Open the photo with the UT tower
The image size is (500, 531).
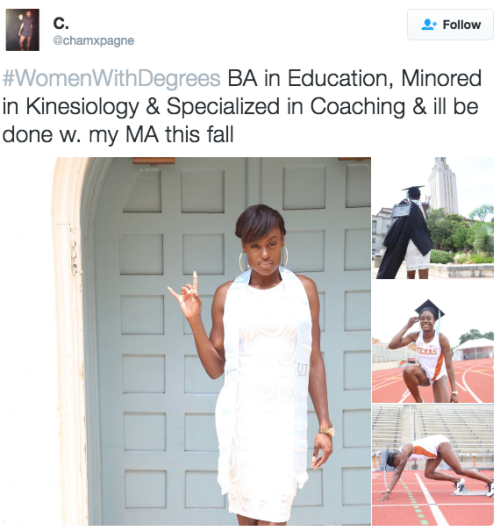click(x=433, y=218)
